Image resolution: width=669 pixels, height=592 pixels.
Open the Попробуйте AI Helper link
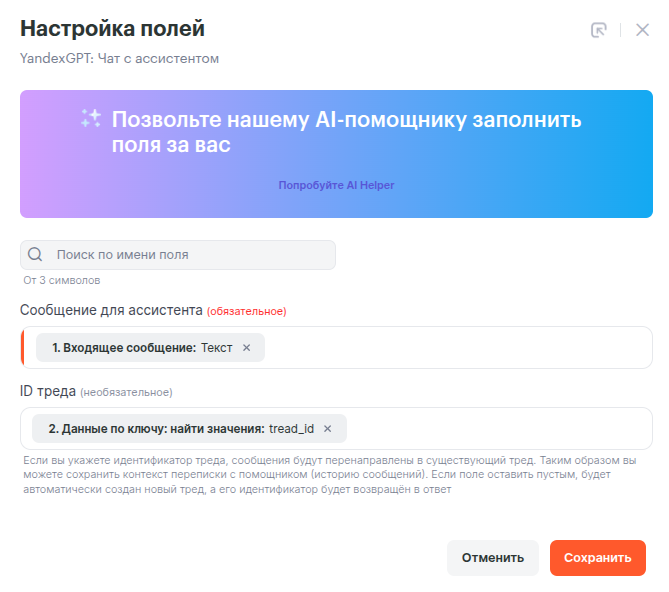point(336,185)
